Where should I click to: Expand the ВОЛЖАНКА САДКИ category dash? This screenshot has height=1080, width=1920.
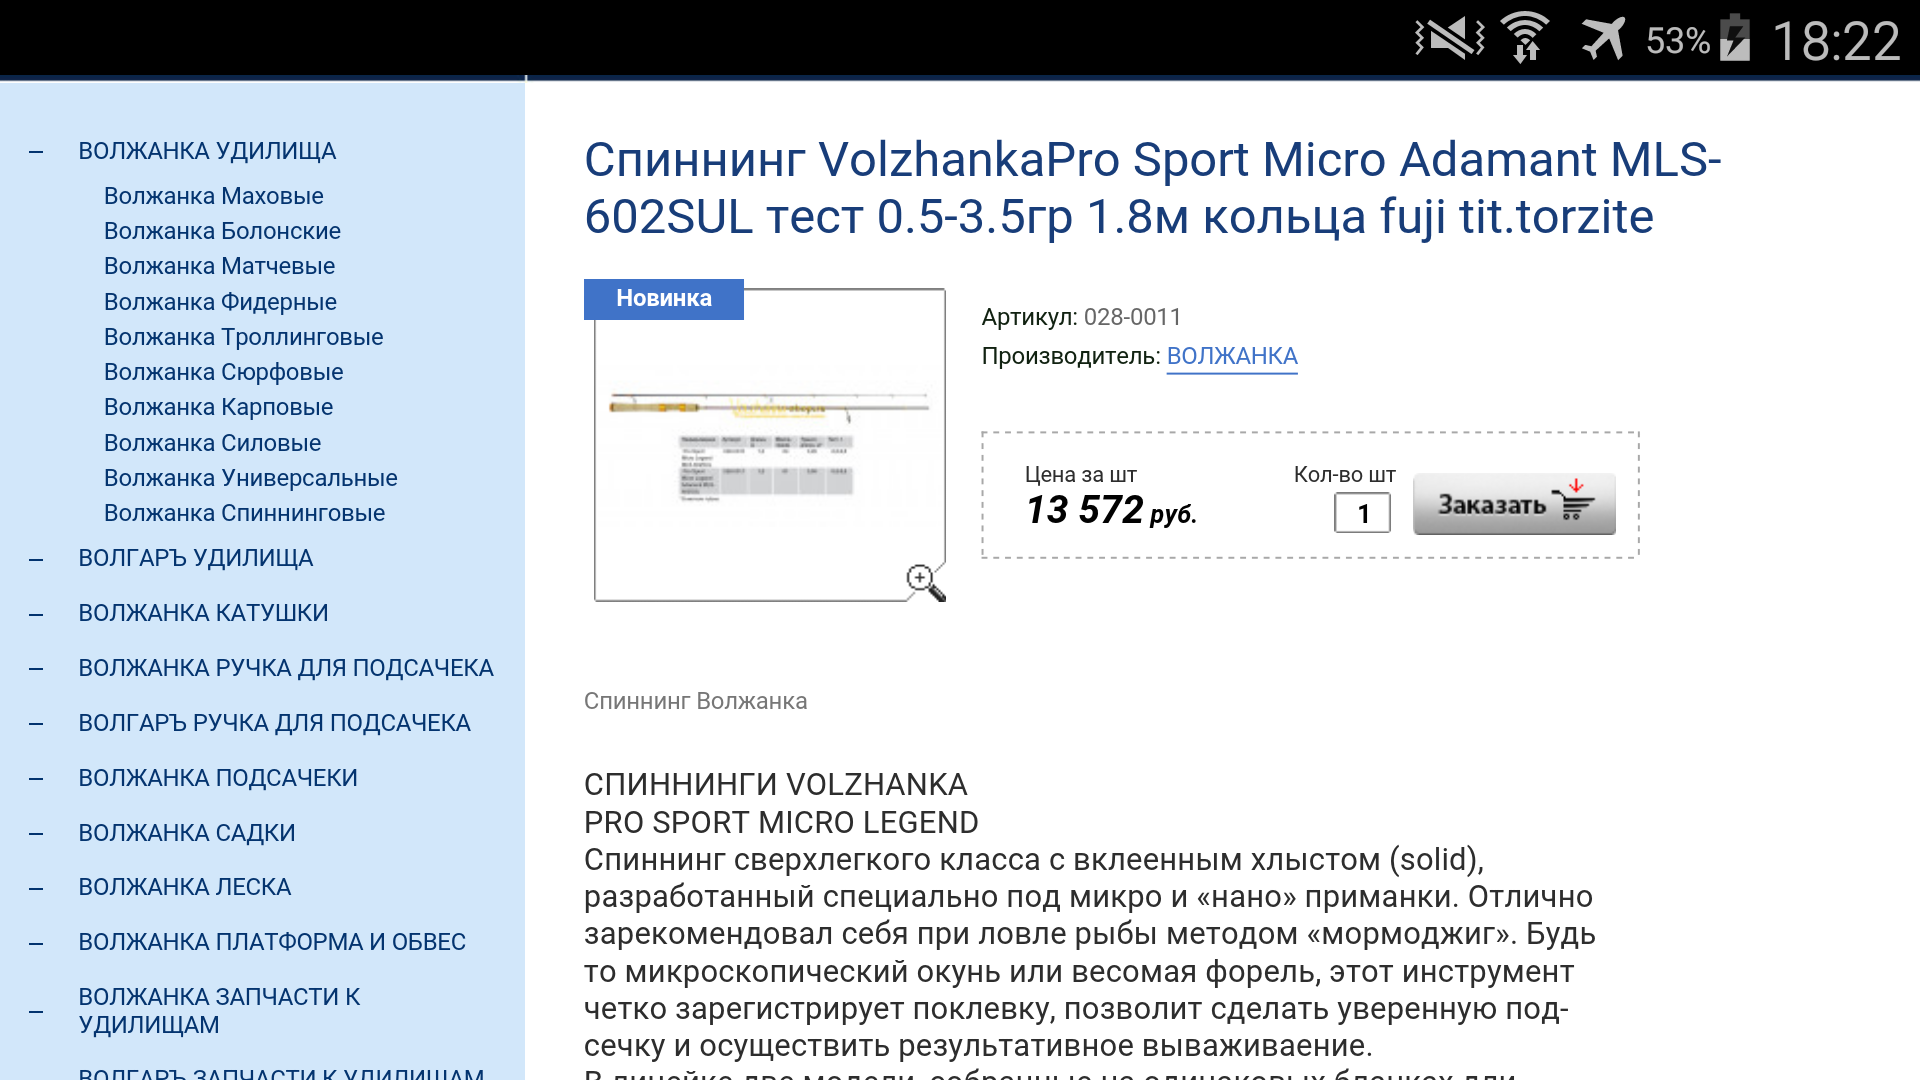[37, 834]
